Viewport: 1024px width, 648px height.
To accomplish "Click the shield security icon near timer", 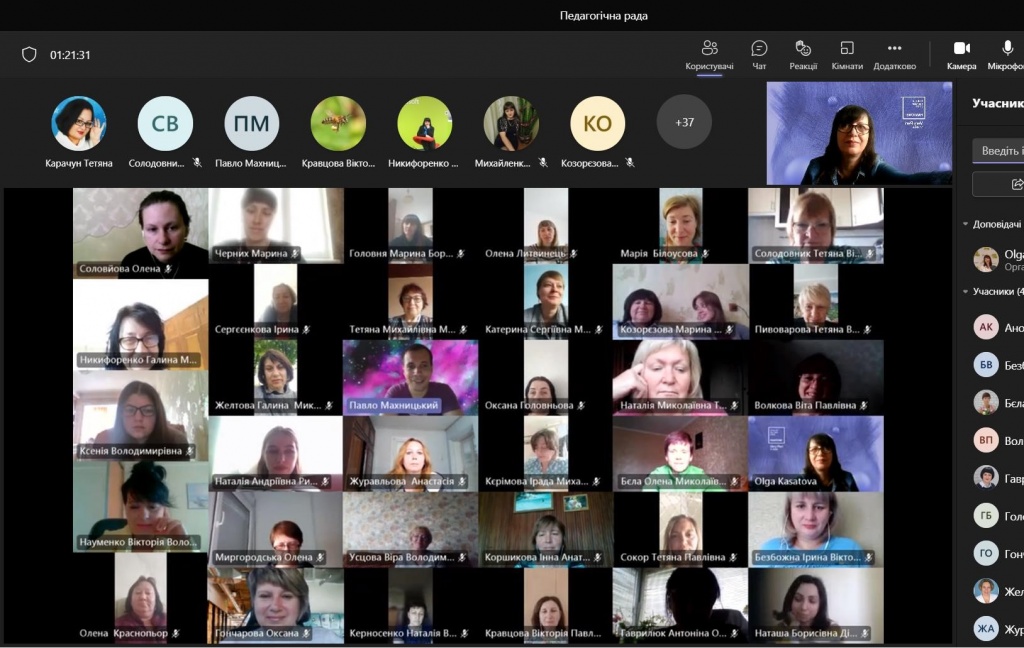I will click(29, 55).
